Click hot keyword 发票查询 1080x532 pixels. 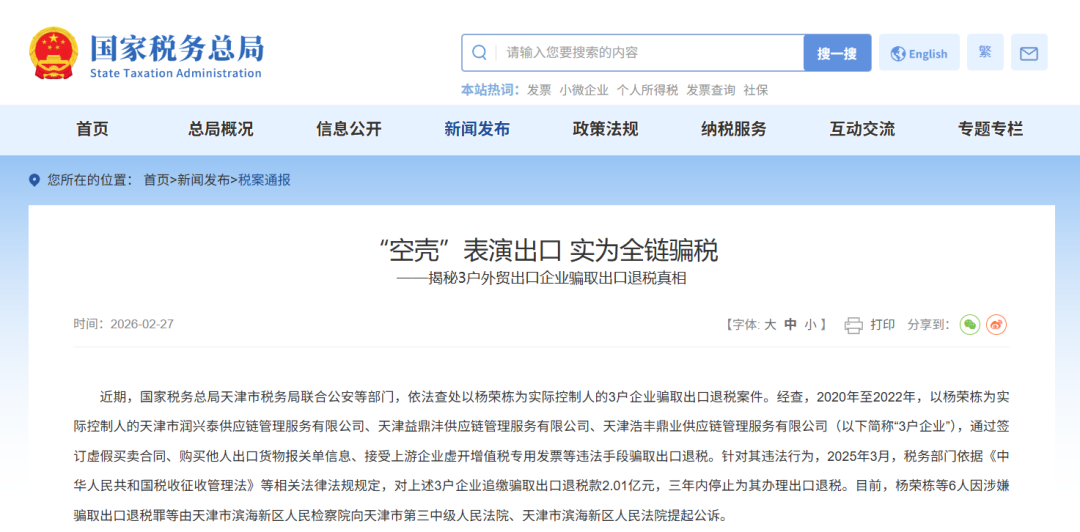click(x=711, y=90)
